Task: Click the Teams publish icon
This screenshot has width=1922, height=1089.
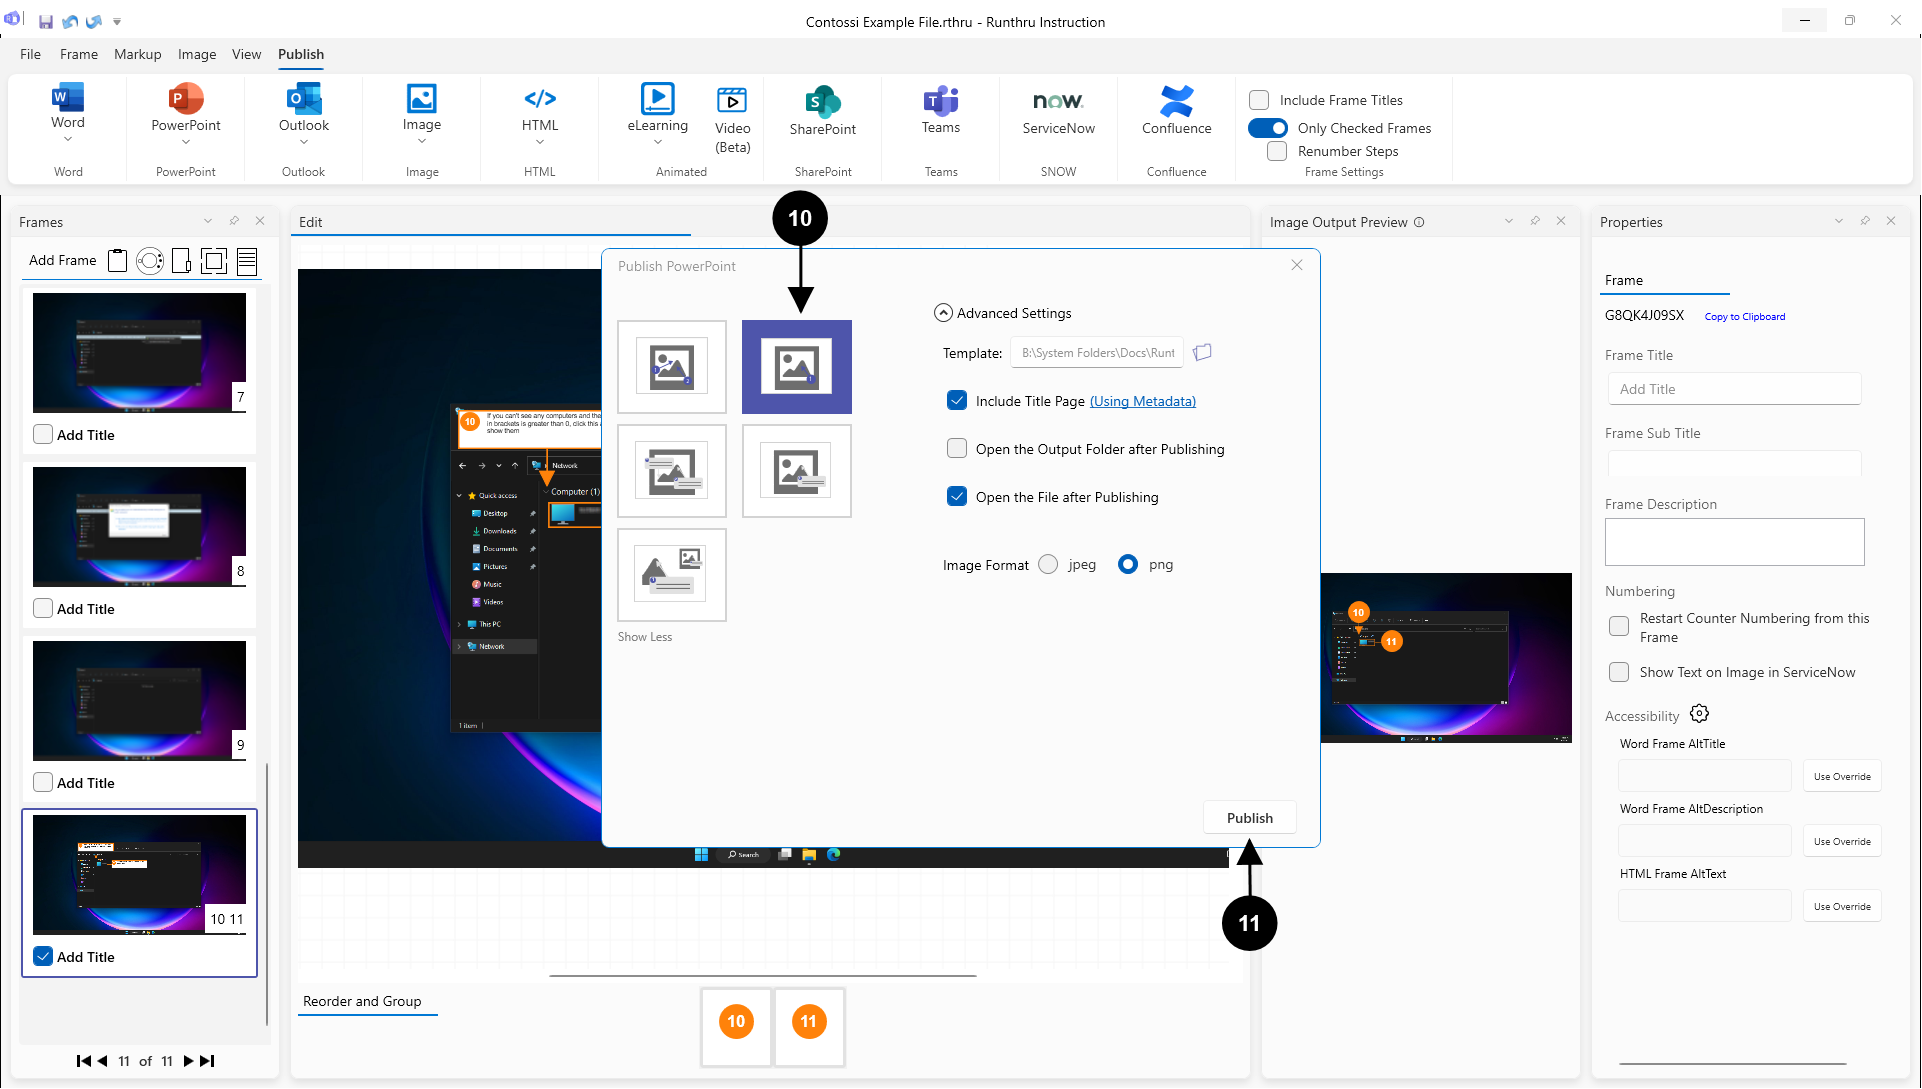Action: (940, 100)
